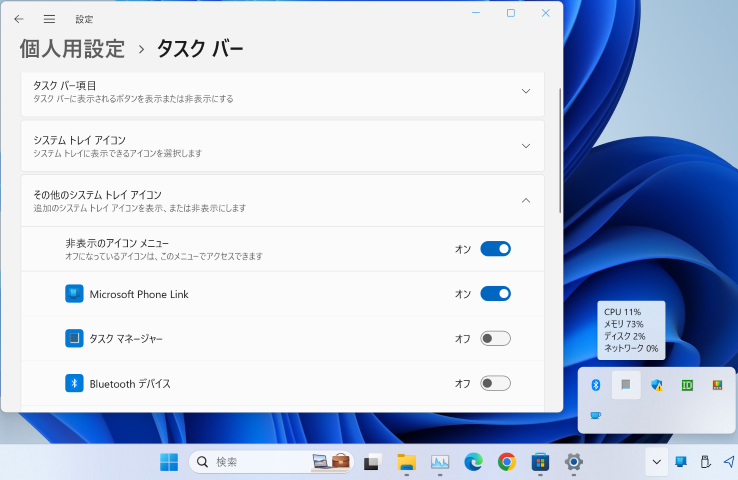
Task: Go to 個人用設定 via breadcrumb
Action: click(x=72, y=49)
